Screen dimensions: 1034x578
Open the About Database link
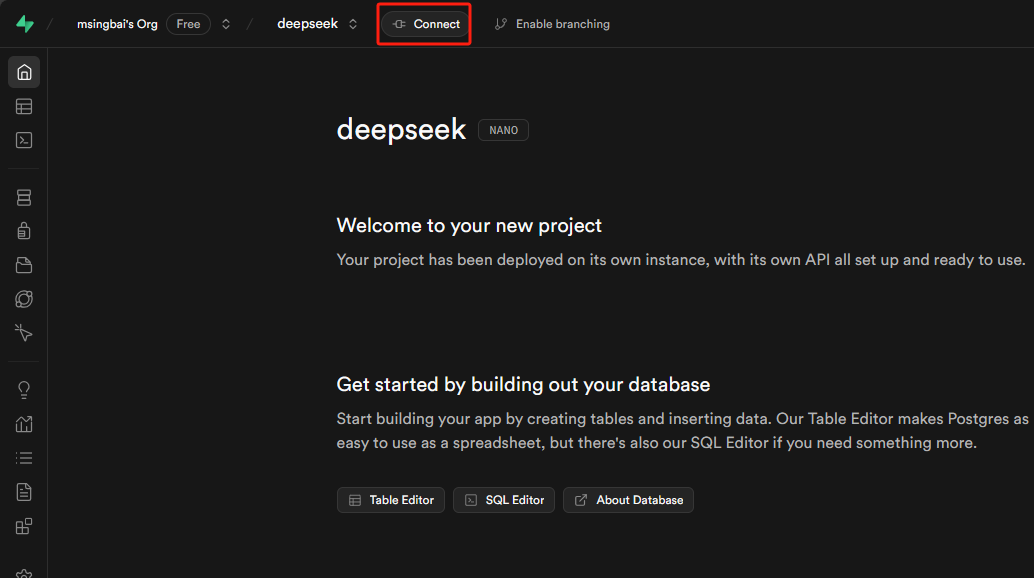pos(628,500)
